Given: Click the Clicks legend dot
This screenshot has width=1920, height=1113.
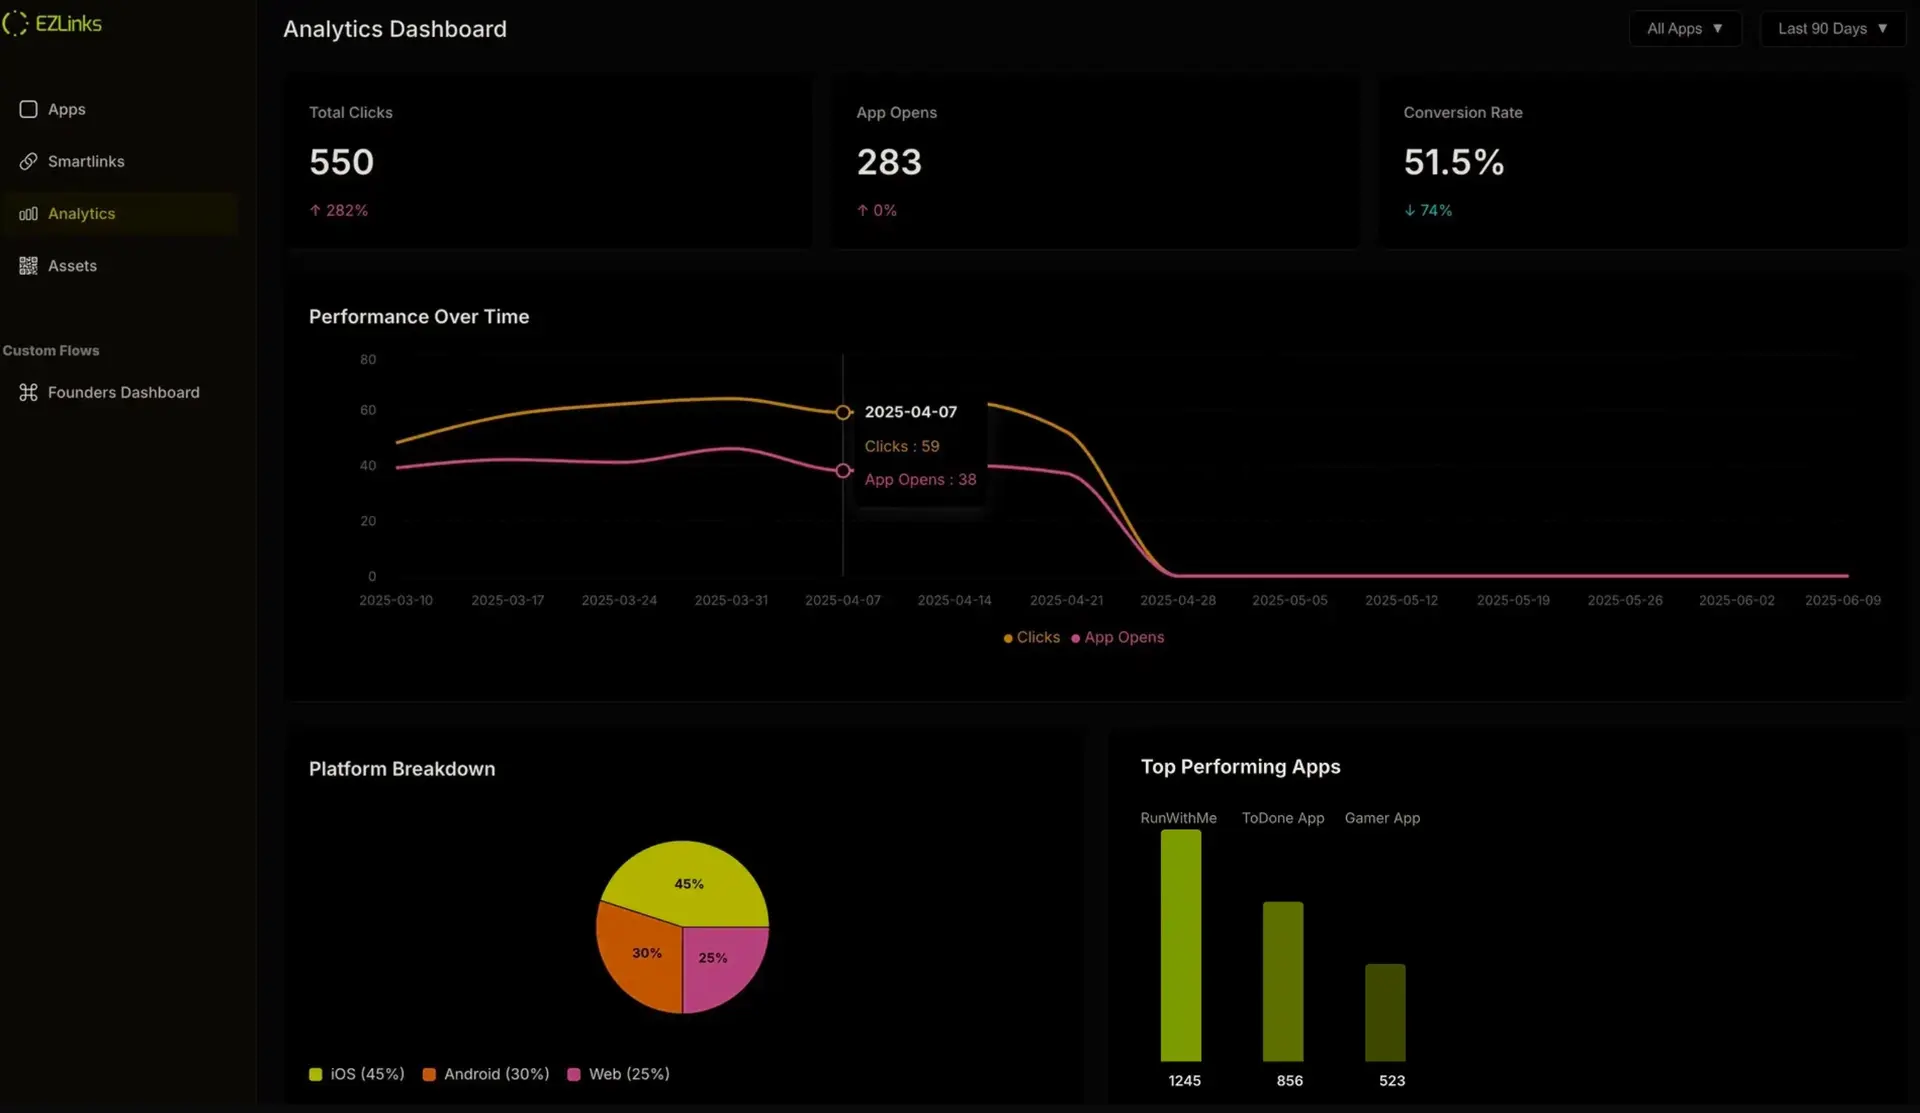Looking at the screenshot, I should 1008,638.
